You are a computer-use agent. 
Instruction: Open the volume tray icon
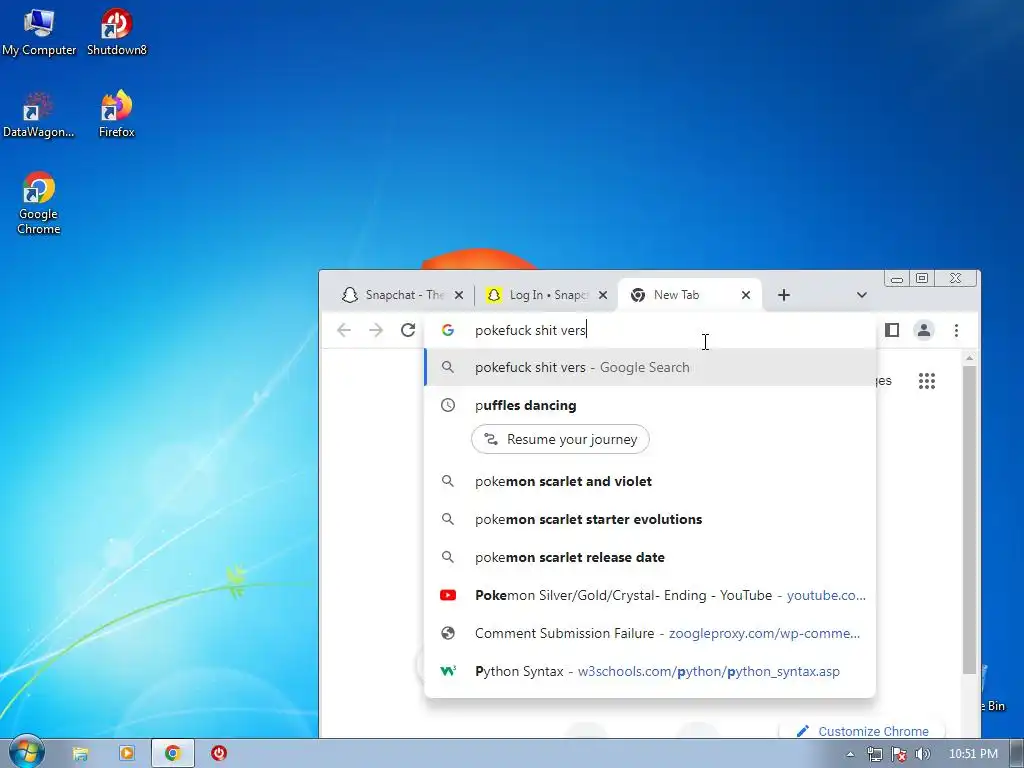click(x=922, y=754)
